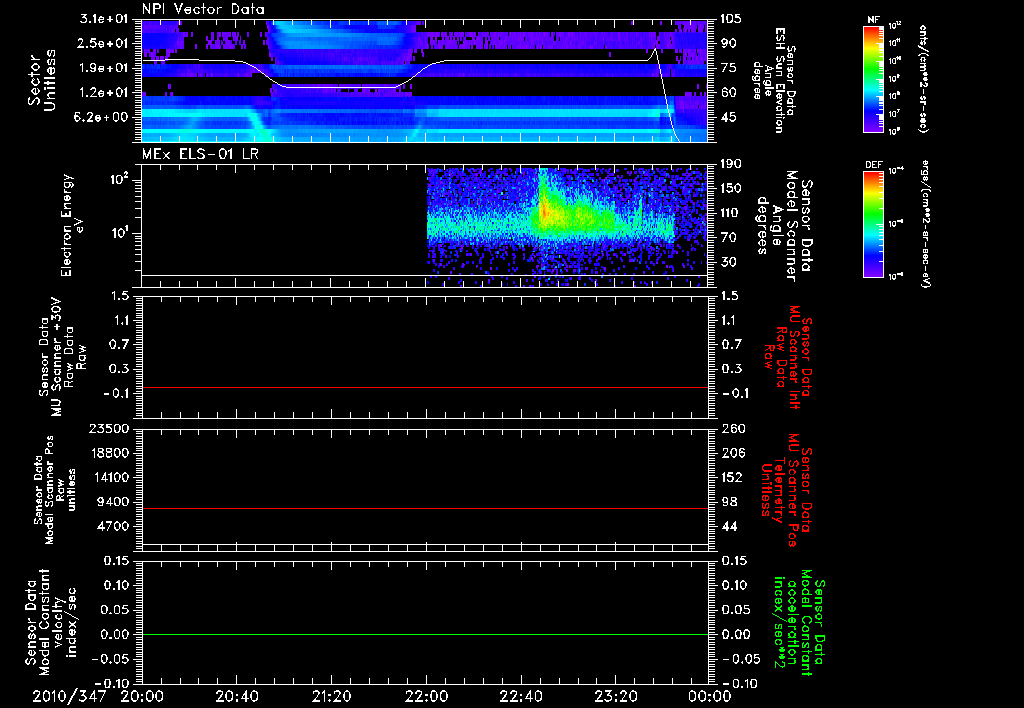Click the 4700 scanner position tick label

tap(114, 526)
